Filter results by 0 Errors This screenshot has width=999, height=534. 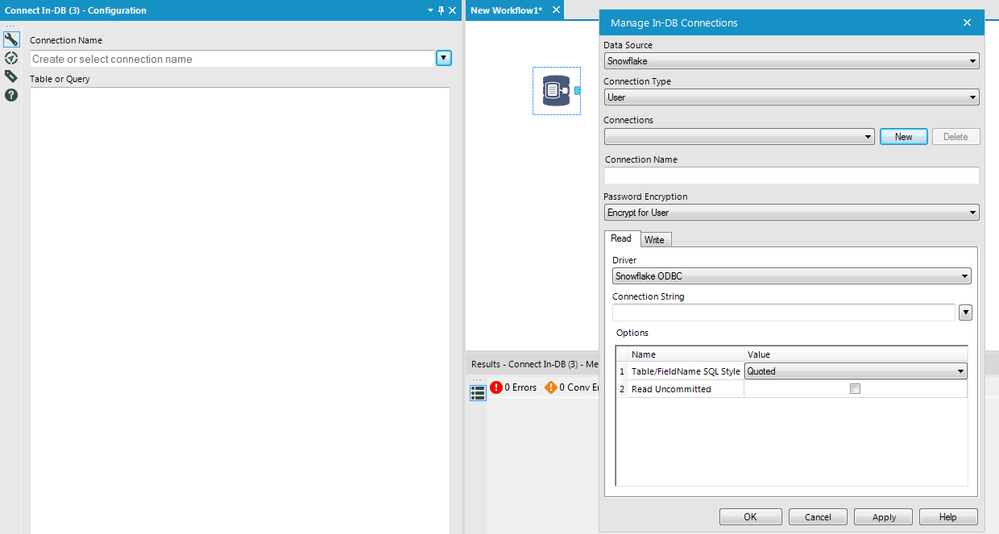[x=514, y=387]
